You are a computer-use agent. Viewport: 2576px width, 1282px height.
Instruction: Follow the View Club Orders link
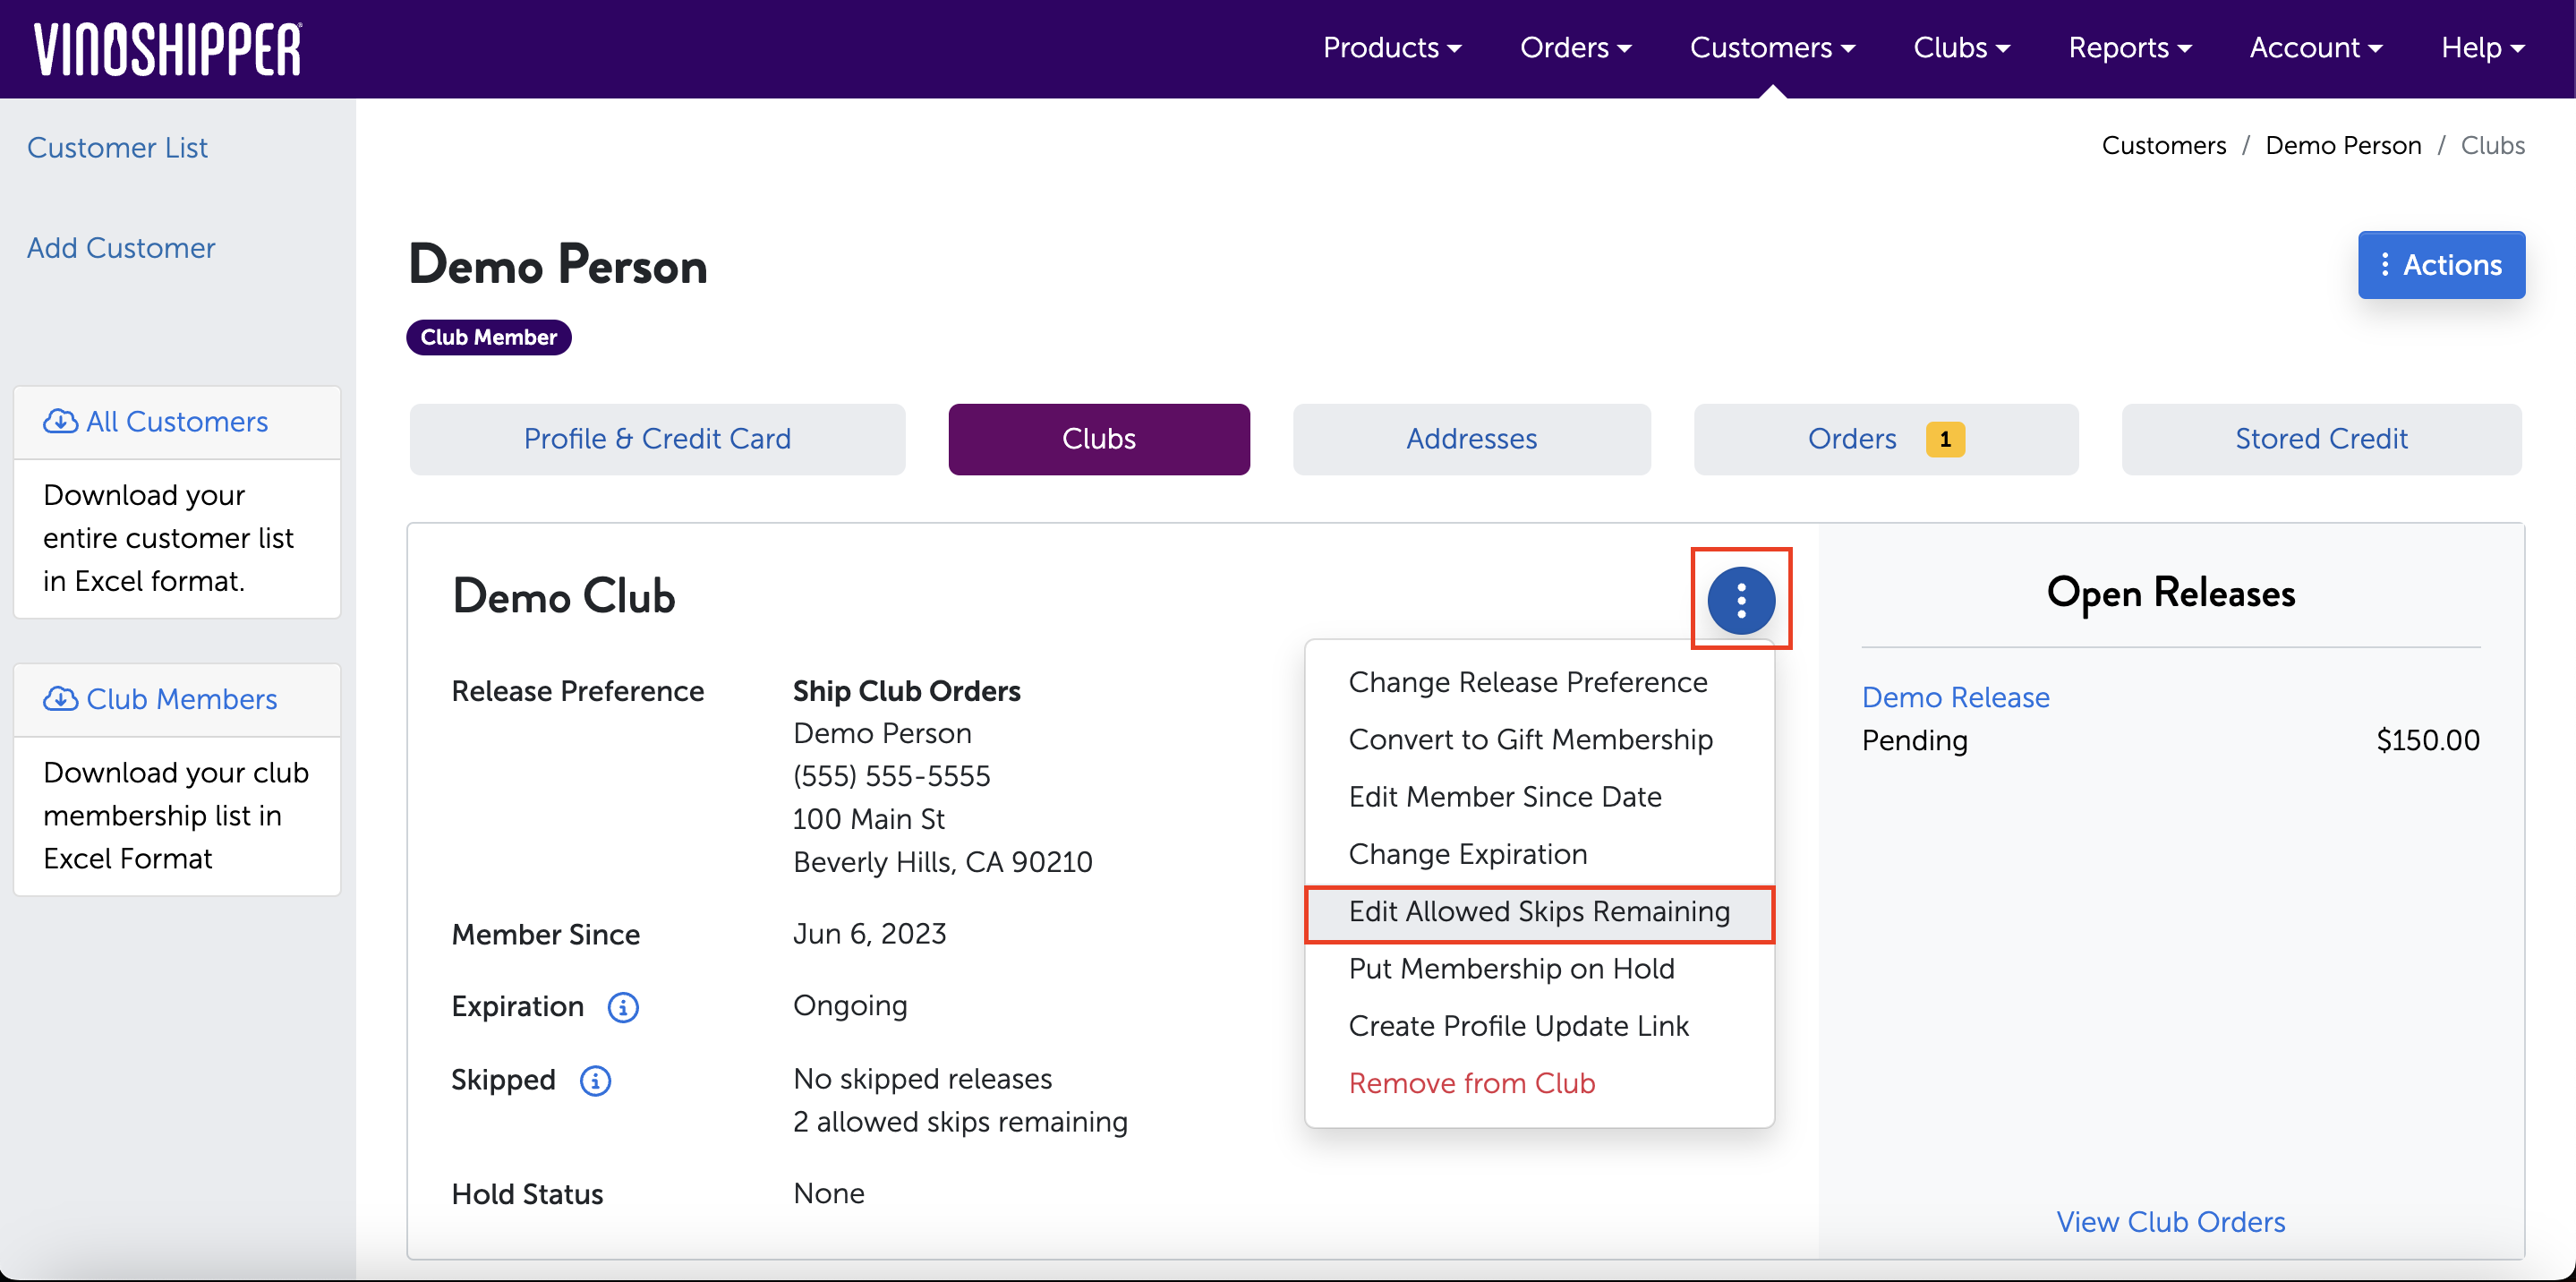pos(2170,1222)
